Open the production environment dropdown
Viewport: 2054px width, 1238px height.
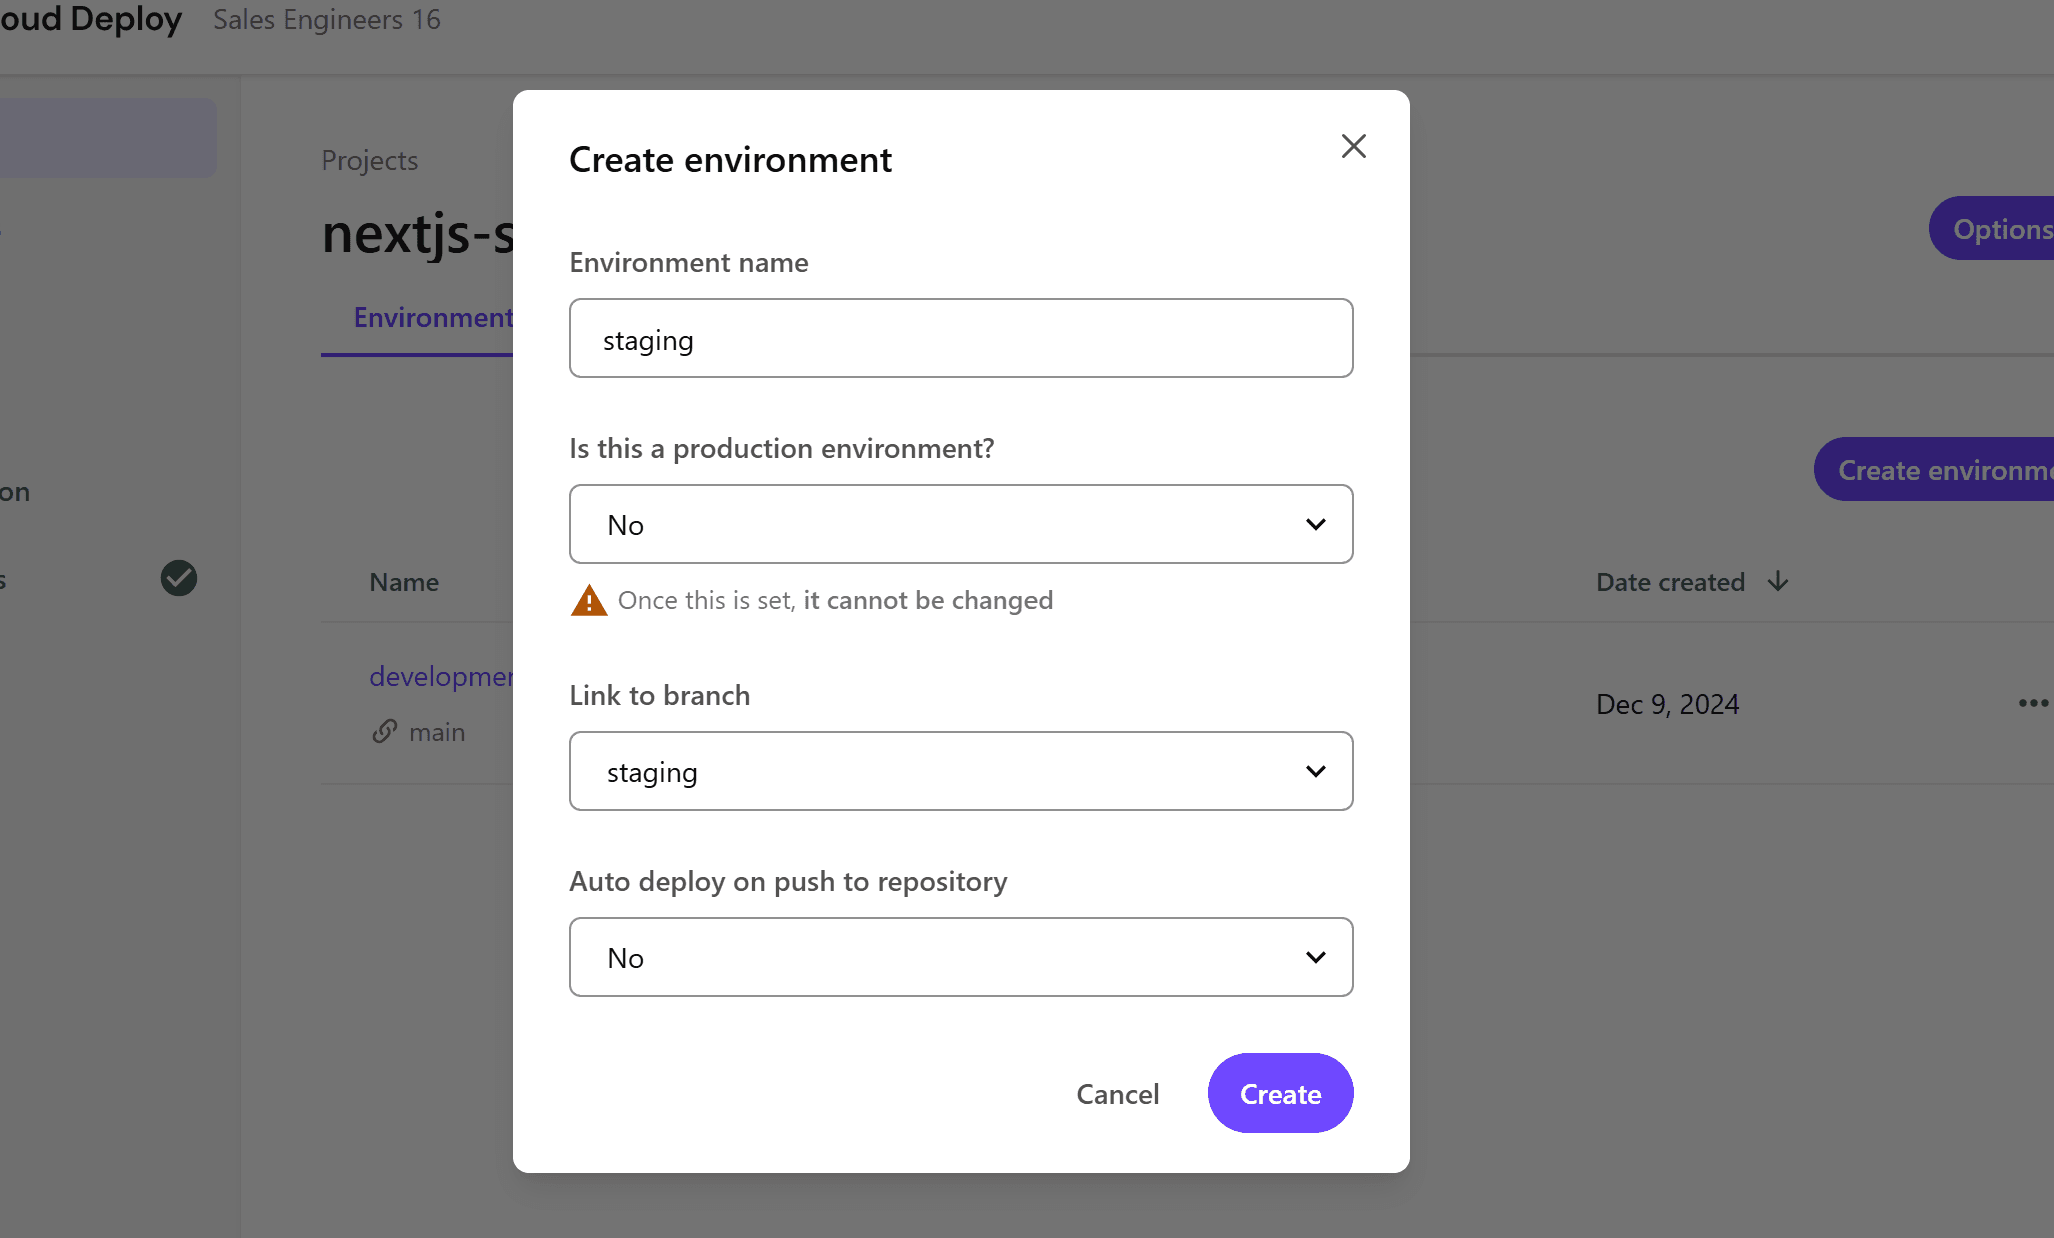(960, 525)
